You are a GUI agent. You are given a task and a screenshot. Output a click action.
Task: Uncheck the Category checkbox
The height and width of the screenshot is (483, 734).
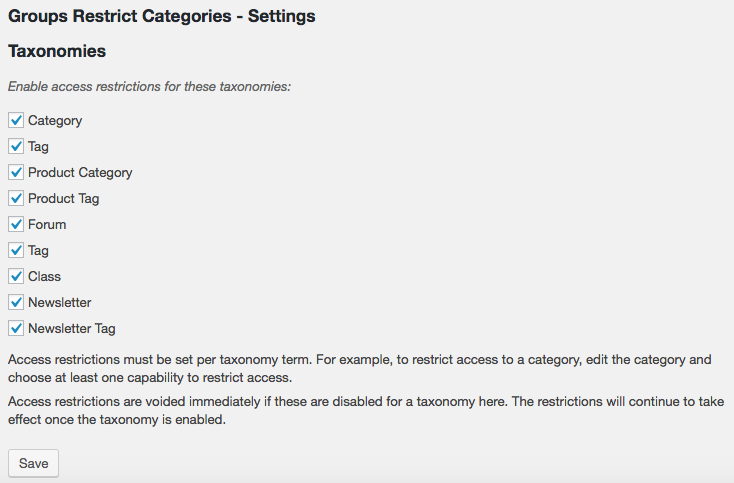(x=16, y=120)
